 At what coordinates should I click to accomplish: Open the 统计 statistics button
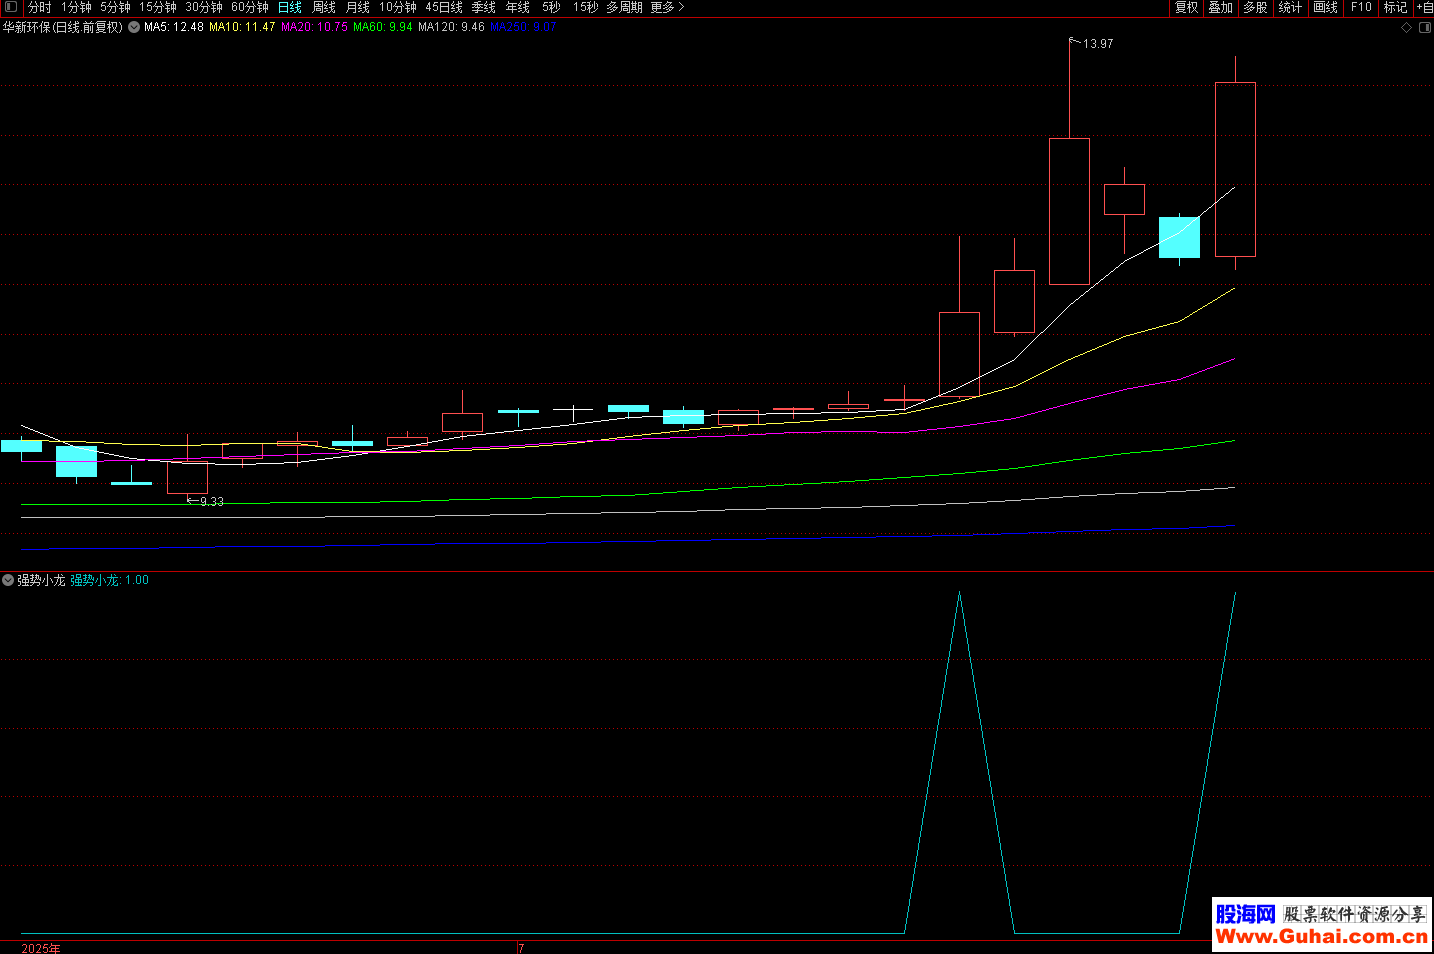(1291, 7)
